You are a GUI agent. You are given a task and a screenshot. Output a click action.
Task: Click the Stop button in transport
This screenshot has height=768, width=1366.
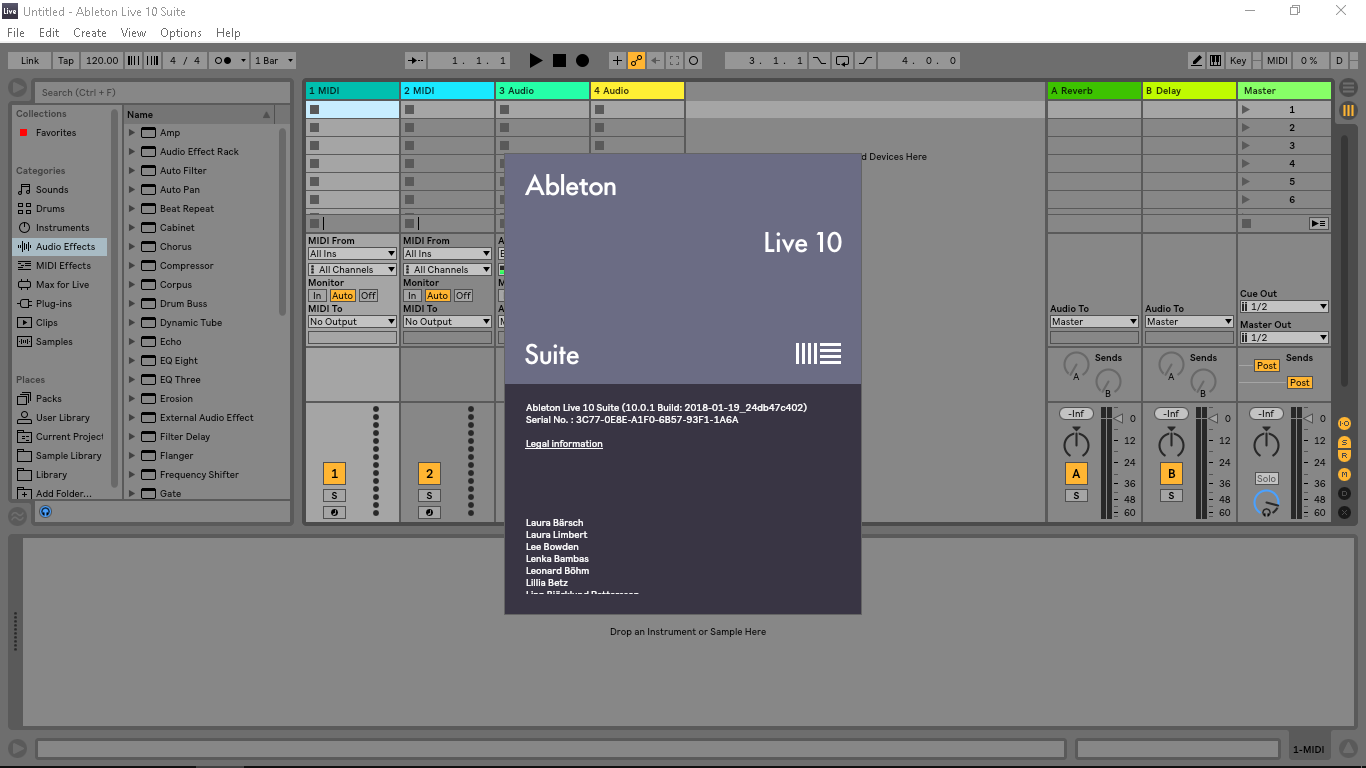(x=559, y=61)
